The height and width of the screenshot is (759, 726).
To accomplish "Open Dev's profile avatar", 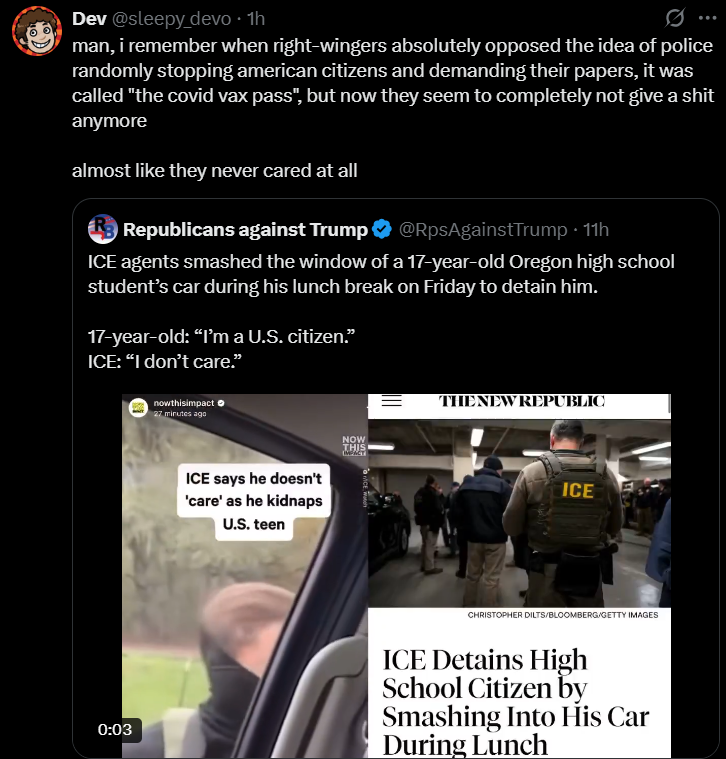I will pyautogui.click(x=37, y=31).
